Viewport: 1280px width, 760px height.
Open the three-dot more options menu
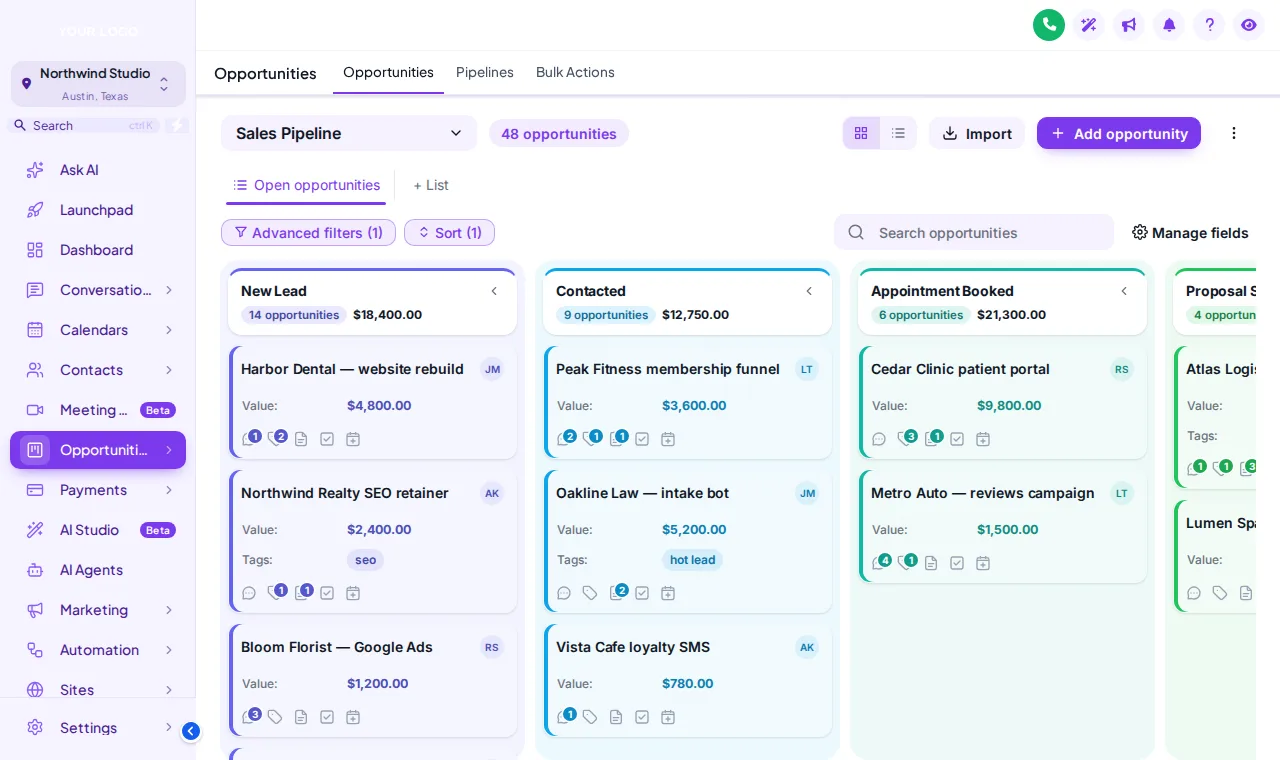pyautogui.click(x=1234, y=133)
